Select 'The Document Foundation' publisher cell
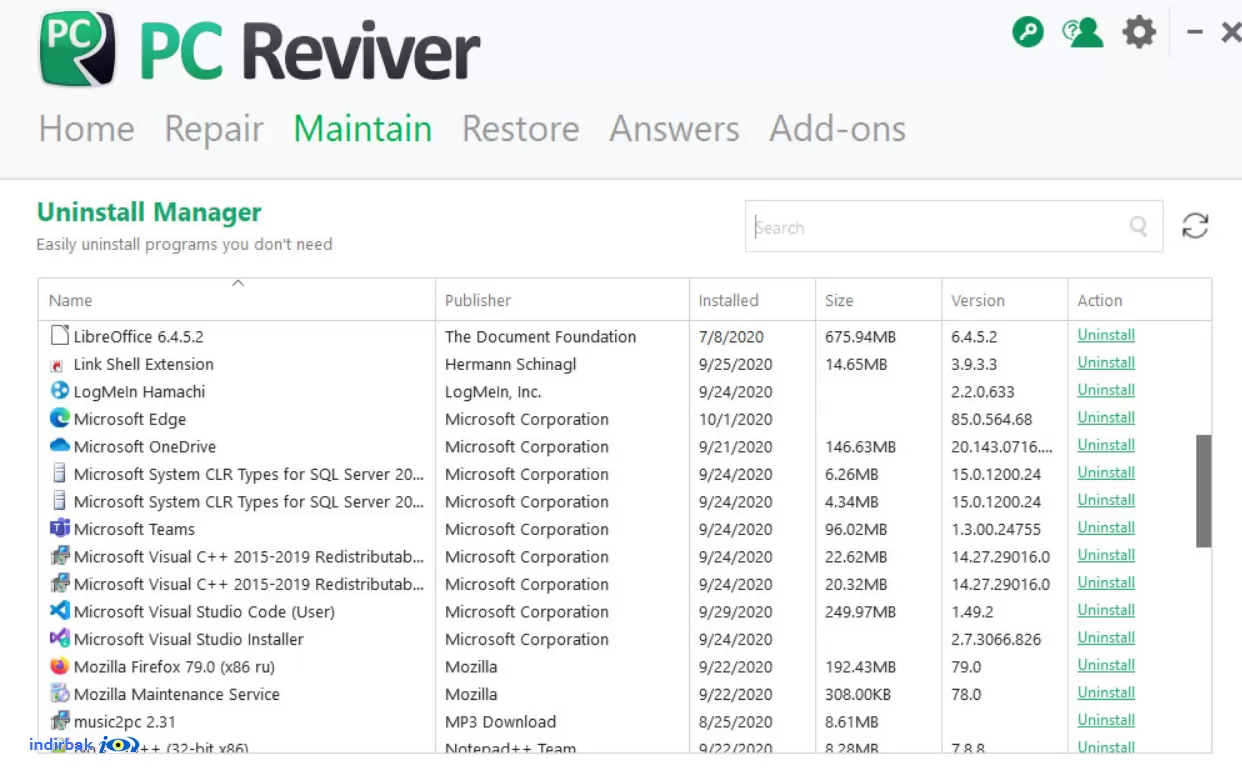Screen dimensions: 1242x773 540,337
